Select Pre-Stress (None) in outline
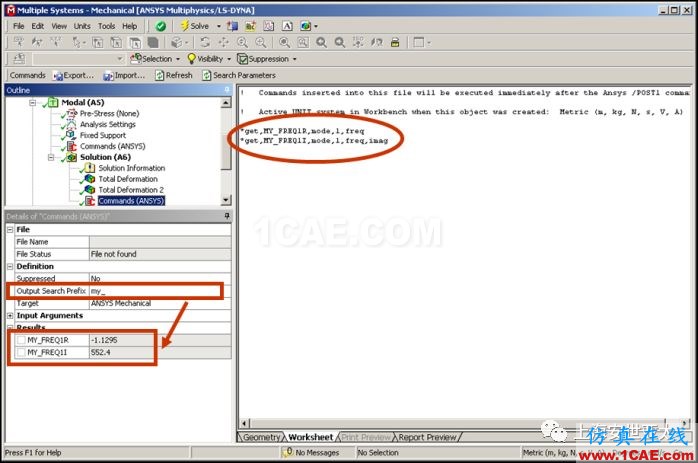 [x=109, y=114]
